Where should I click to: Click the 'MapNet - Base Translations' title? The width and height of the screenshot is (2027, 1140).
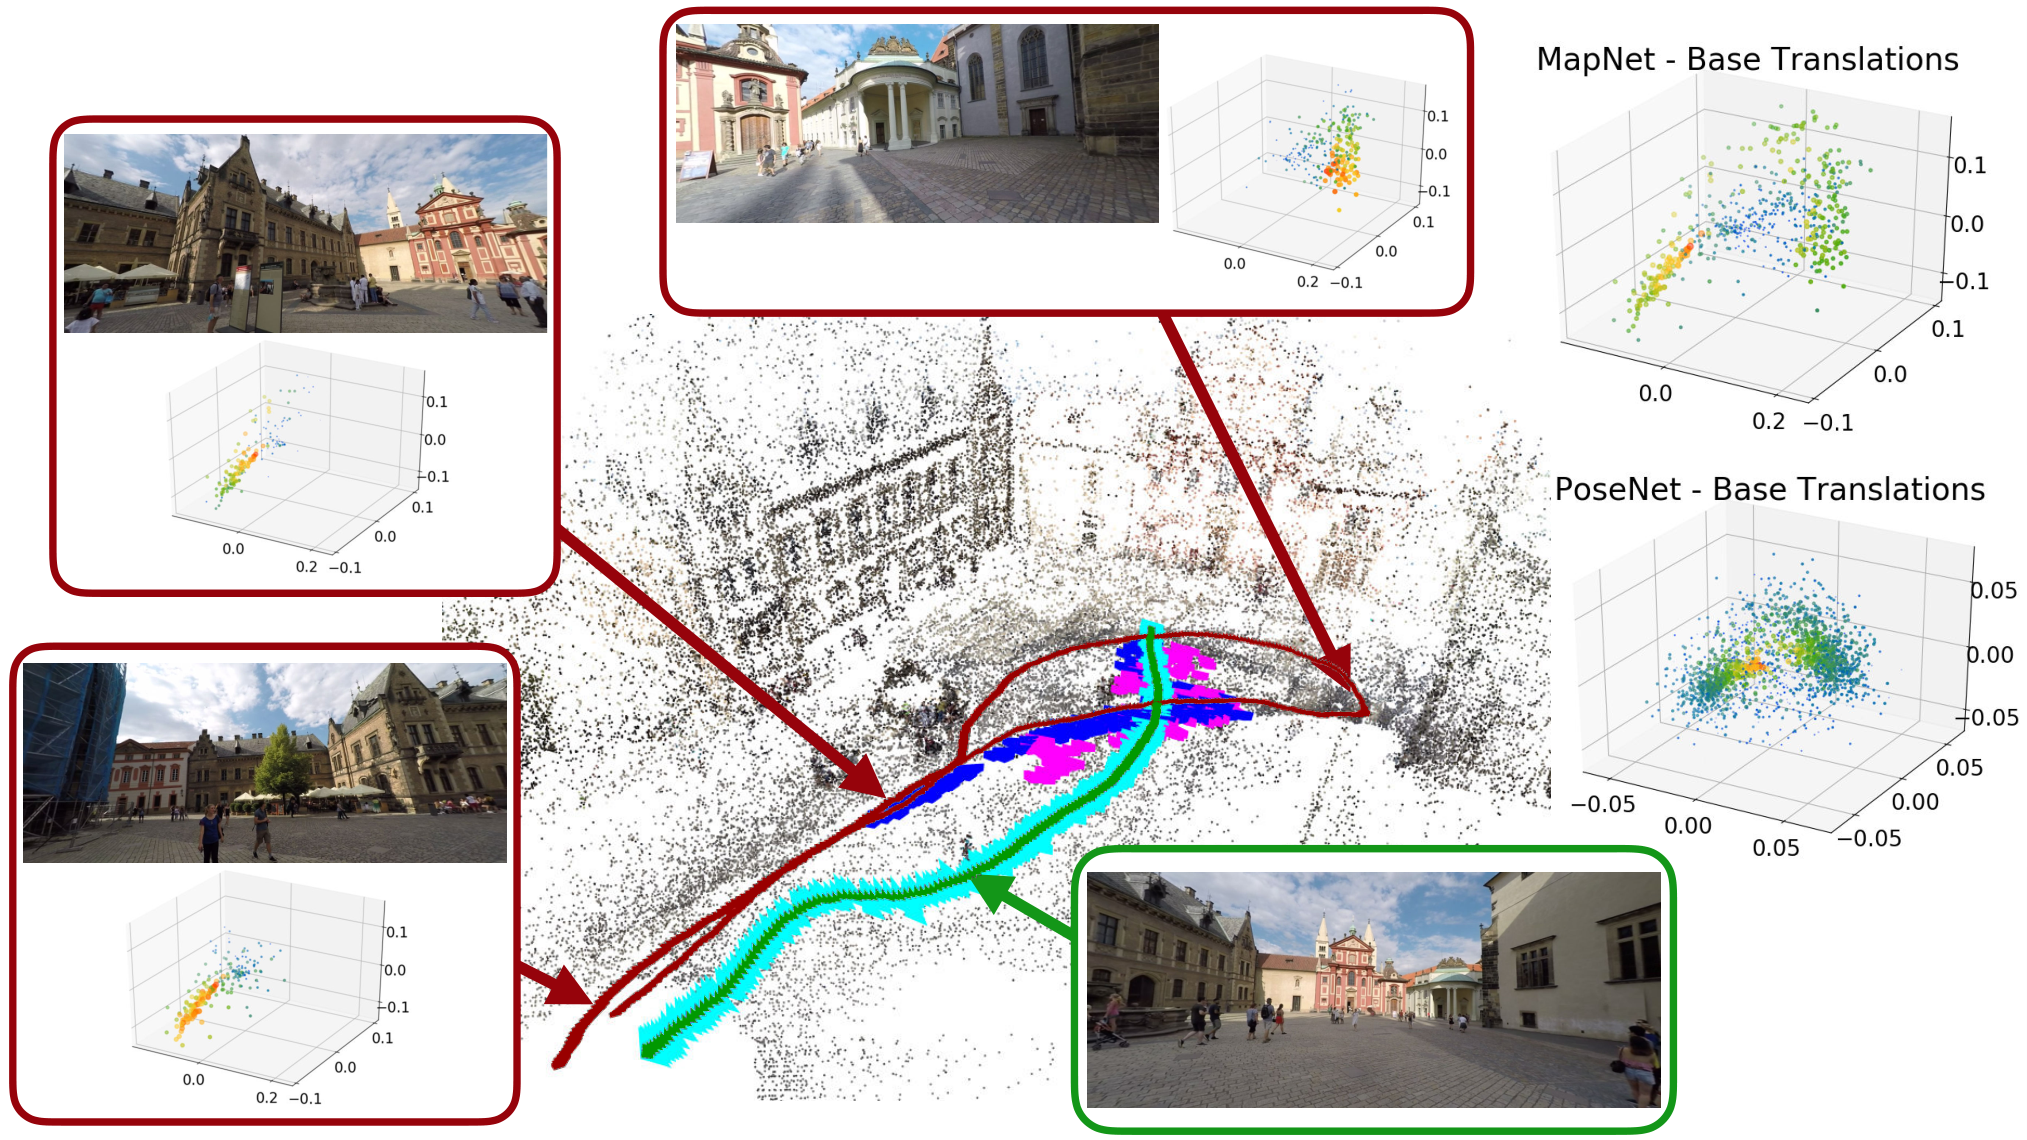[x=1747, y=60]
